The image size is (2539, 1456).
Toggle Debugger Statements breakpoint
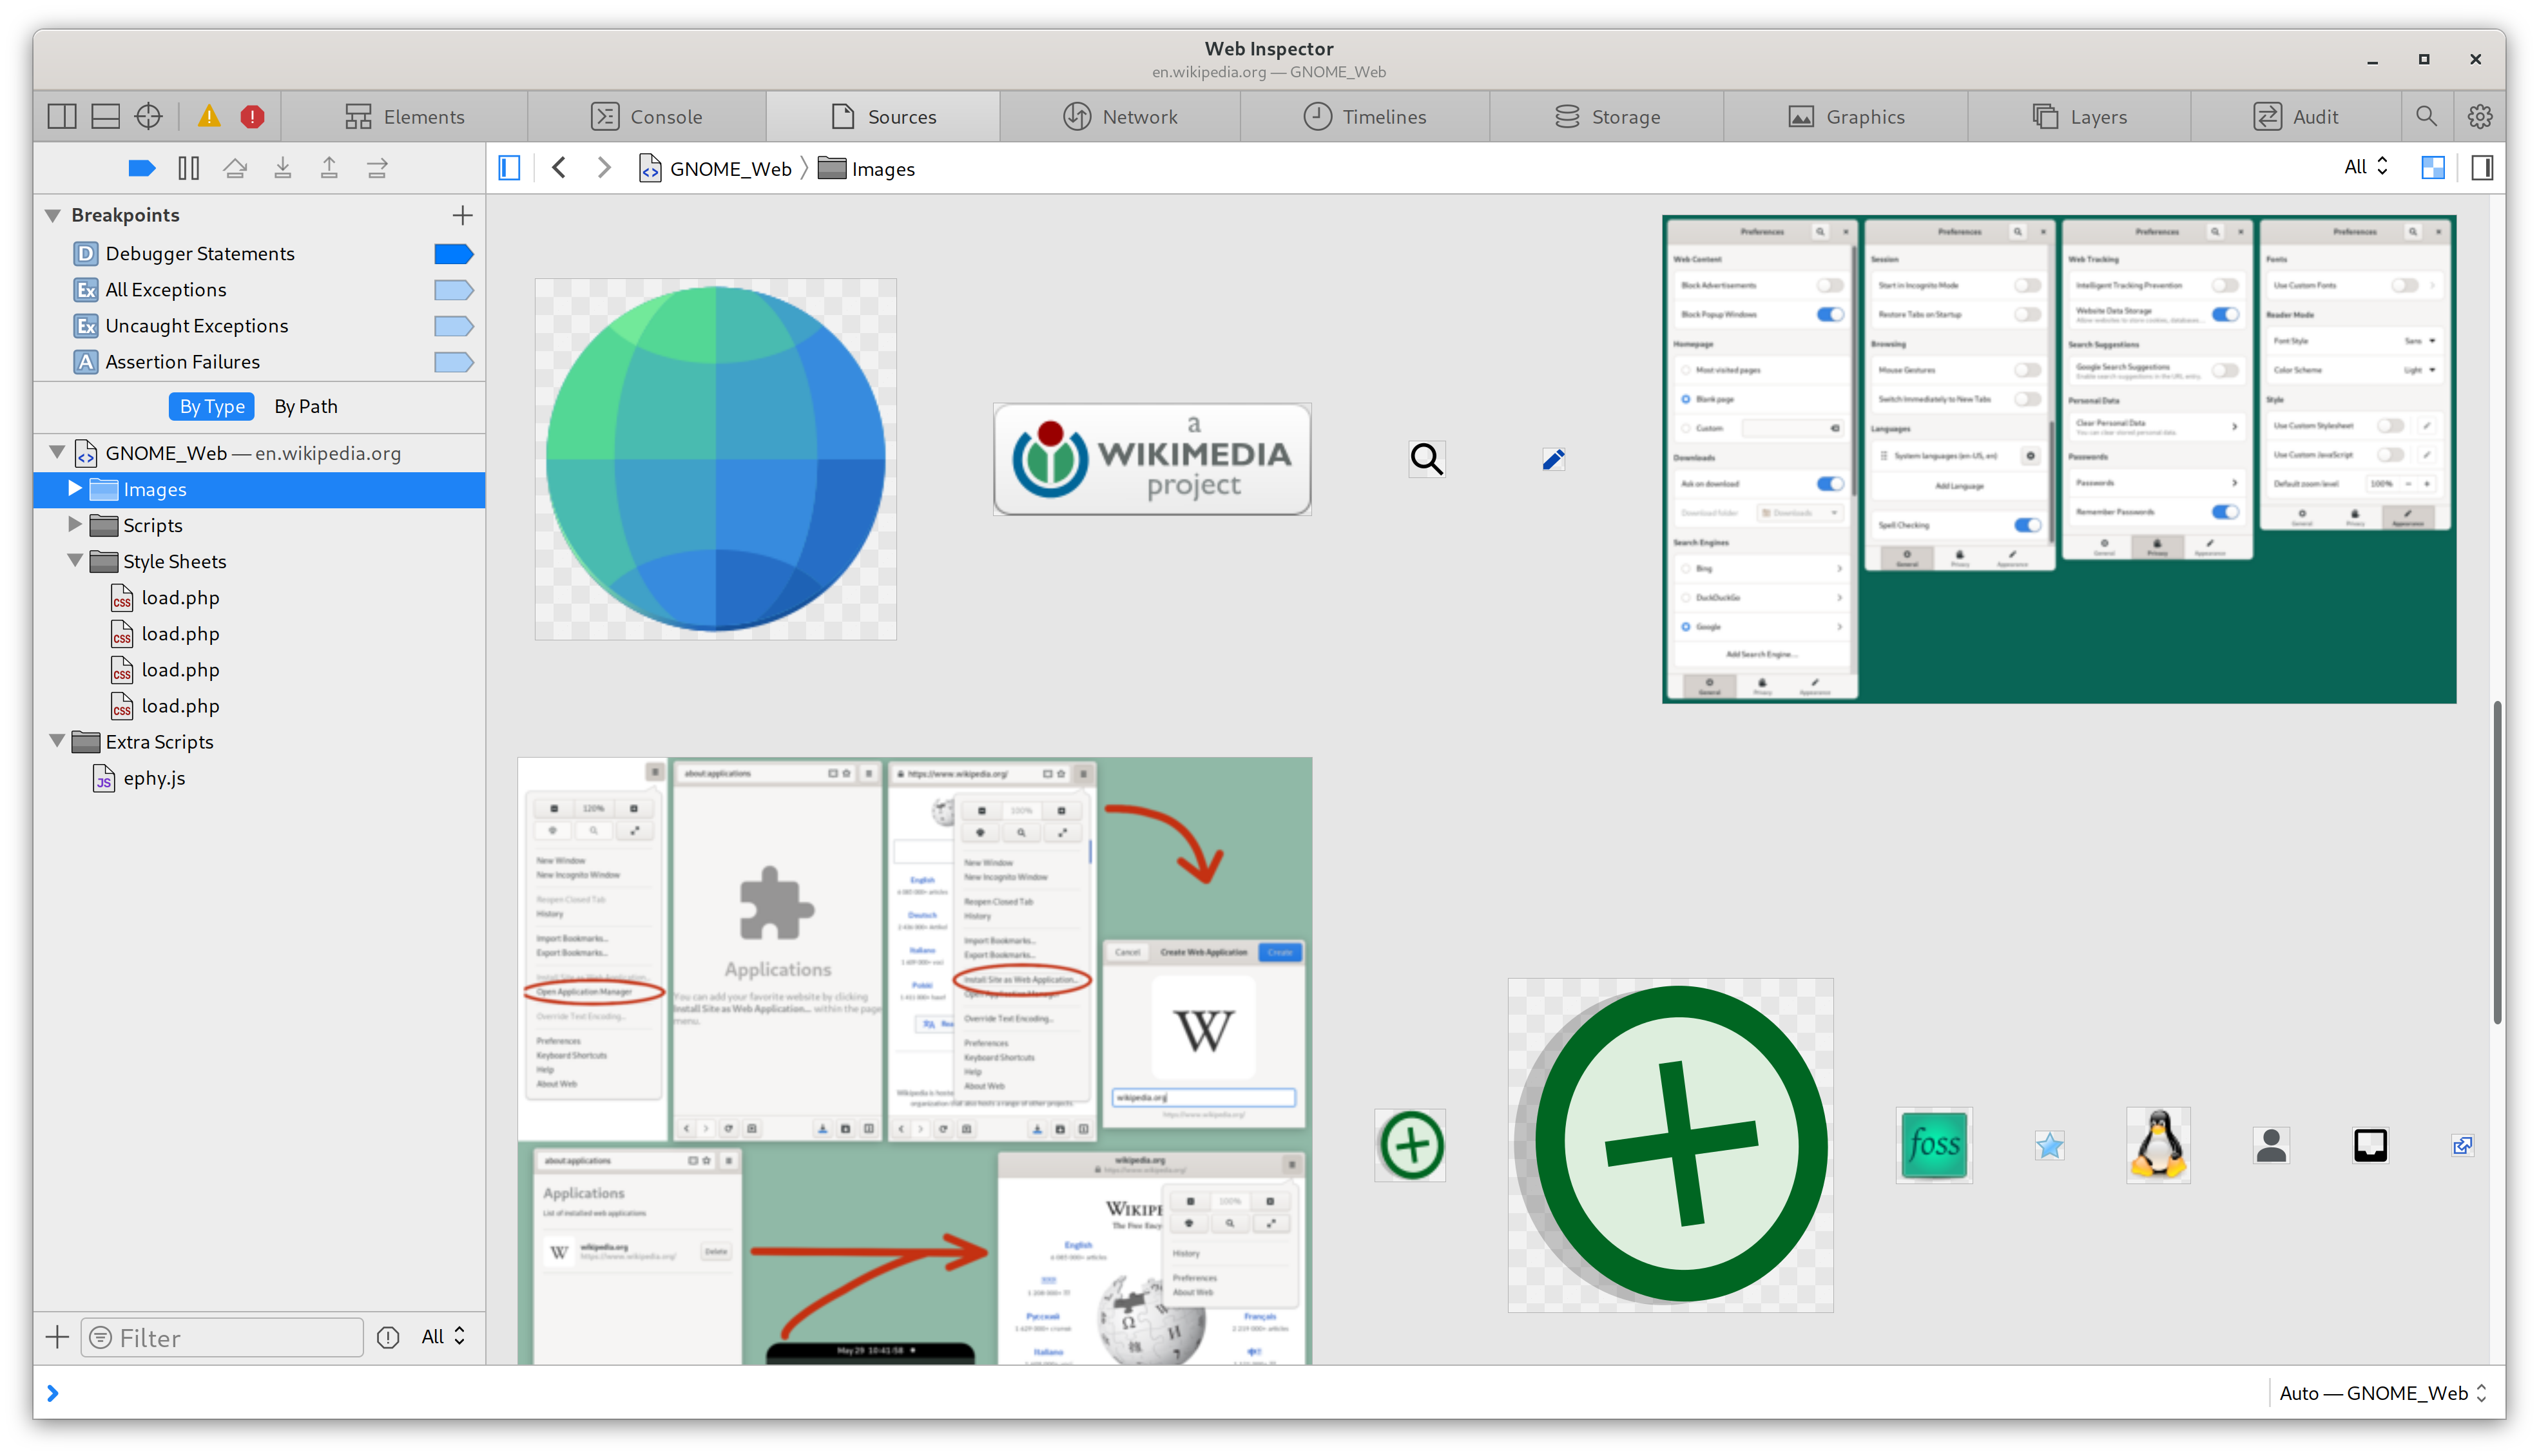pyautogui.click(x=453, y=254)
